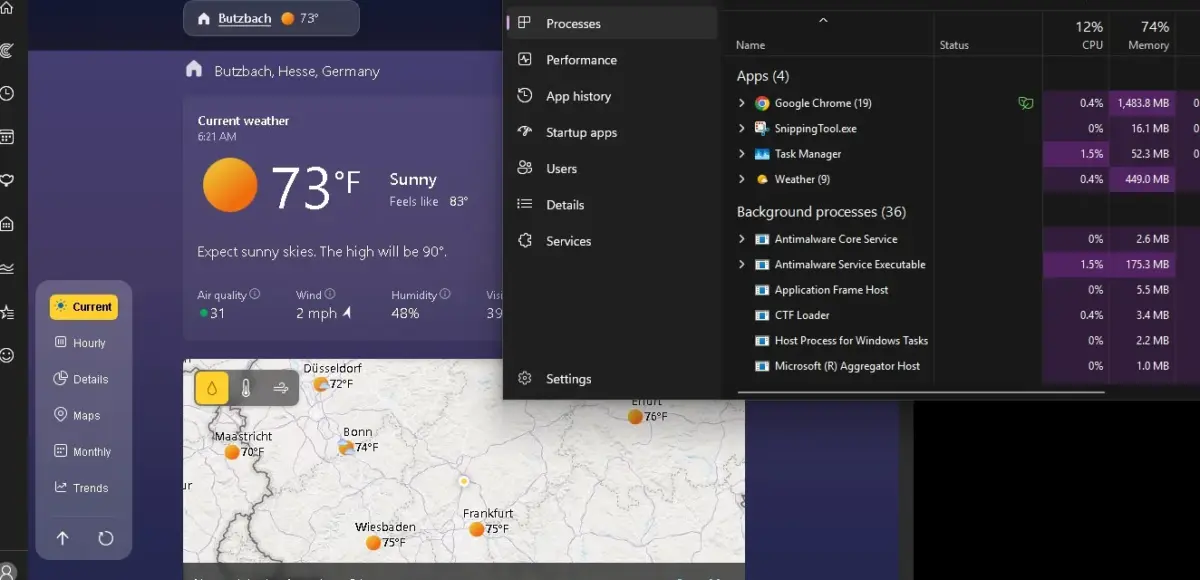Toggle the wind map layer button
The height and width of the screenshot is (580, 1200).
[280, 388]
